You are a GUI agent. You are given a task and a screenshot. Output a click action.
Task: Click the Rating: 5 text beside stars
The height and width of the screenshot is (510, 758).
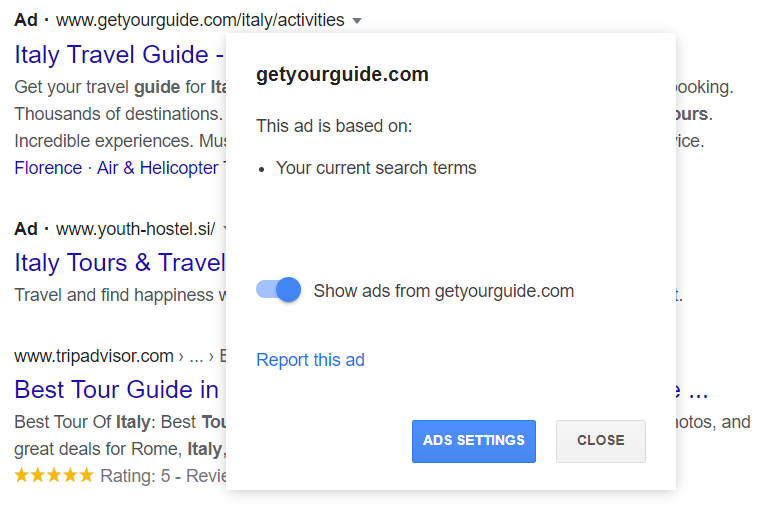[135, 476]
